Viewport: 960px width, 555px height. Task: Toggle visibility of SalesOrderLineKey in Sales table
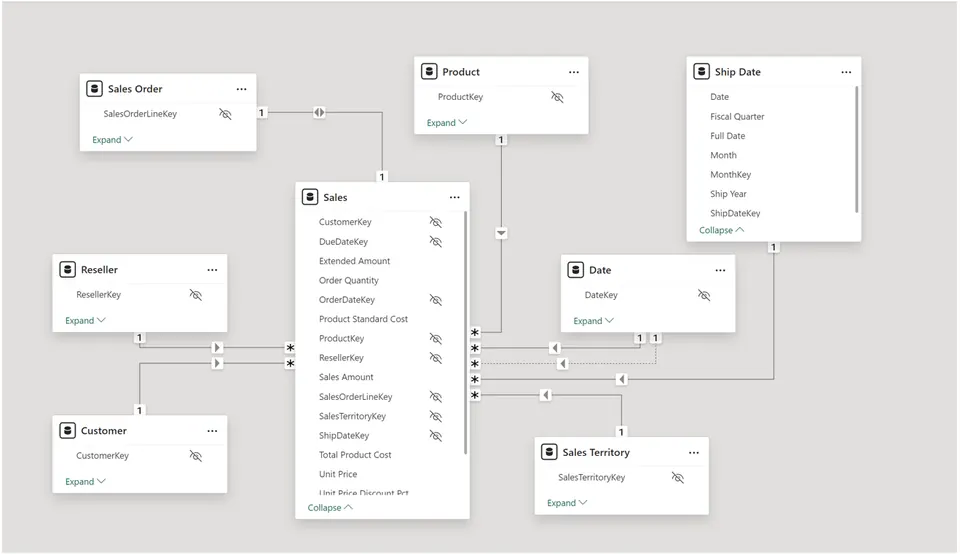click(x=435, y=397)
